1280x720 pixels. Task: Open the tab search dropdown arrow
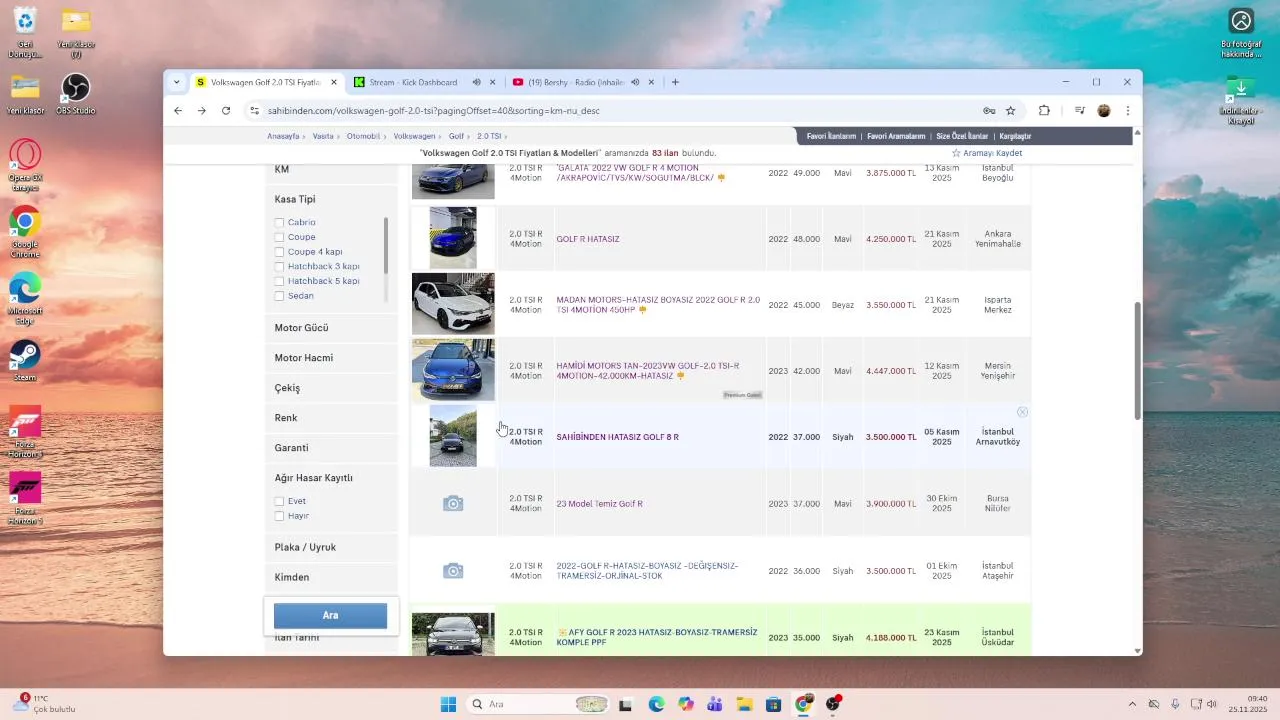[x=176, y=82]
